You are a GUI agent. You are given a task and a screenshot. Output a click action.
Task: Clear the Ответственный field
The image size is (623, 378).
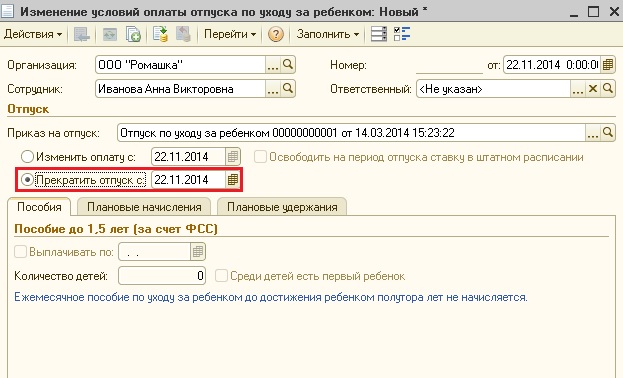[x=593, y=89]
